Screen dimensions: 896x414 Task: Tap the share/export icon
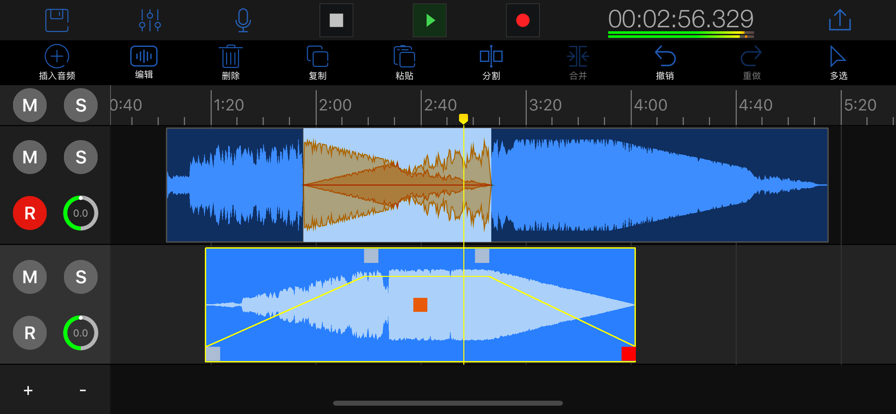[x=839, y=20]
